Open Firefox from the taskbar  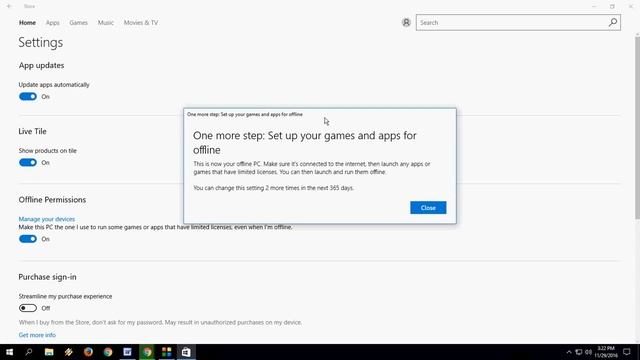(88, 352)
